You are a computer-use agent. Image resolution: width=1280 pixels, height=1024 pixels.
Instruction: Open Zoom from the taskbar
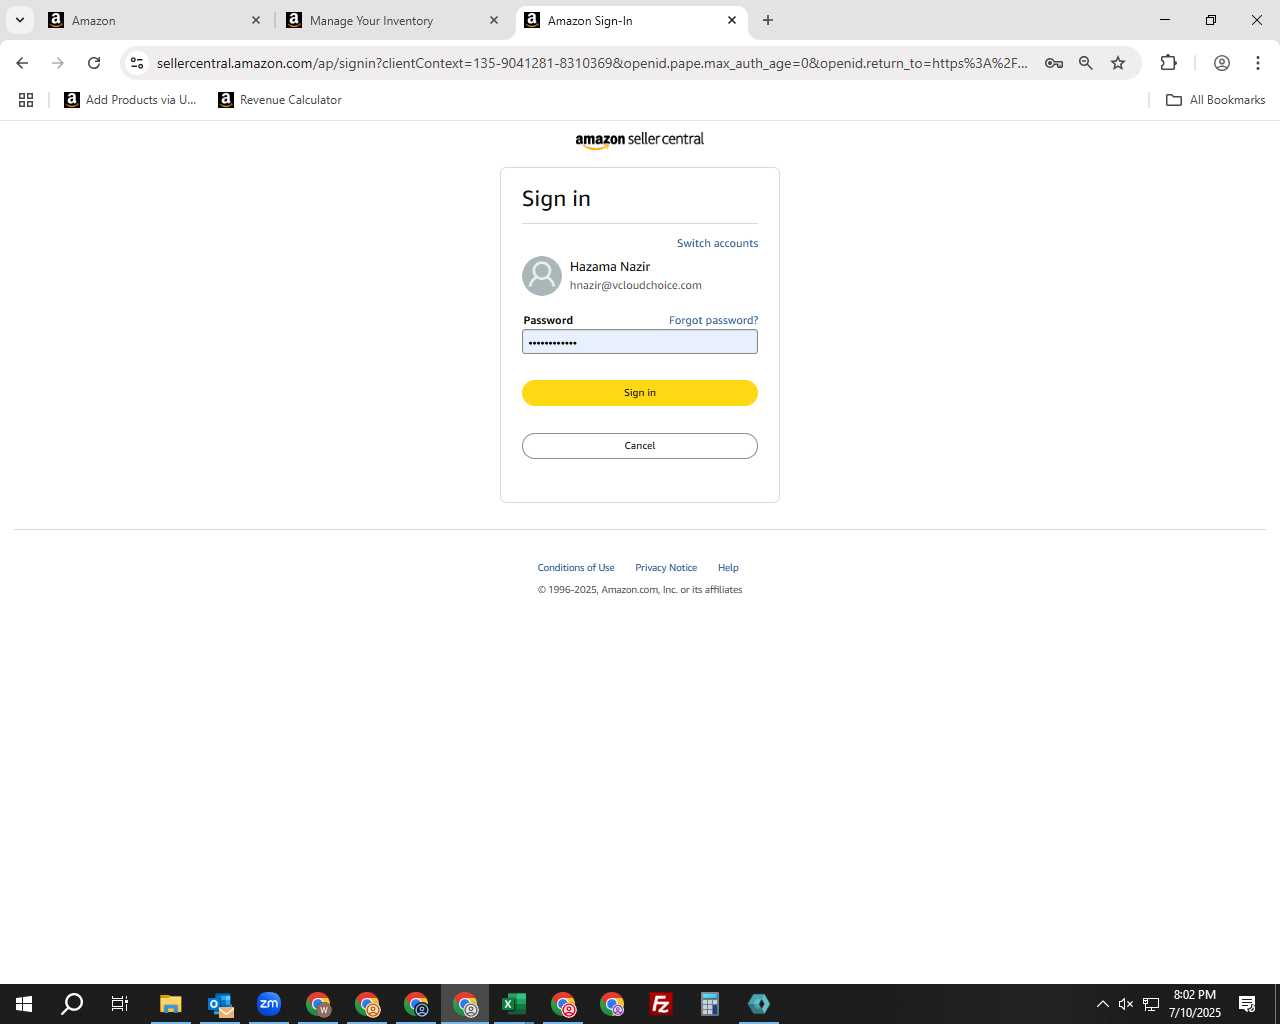point(269,1004)
